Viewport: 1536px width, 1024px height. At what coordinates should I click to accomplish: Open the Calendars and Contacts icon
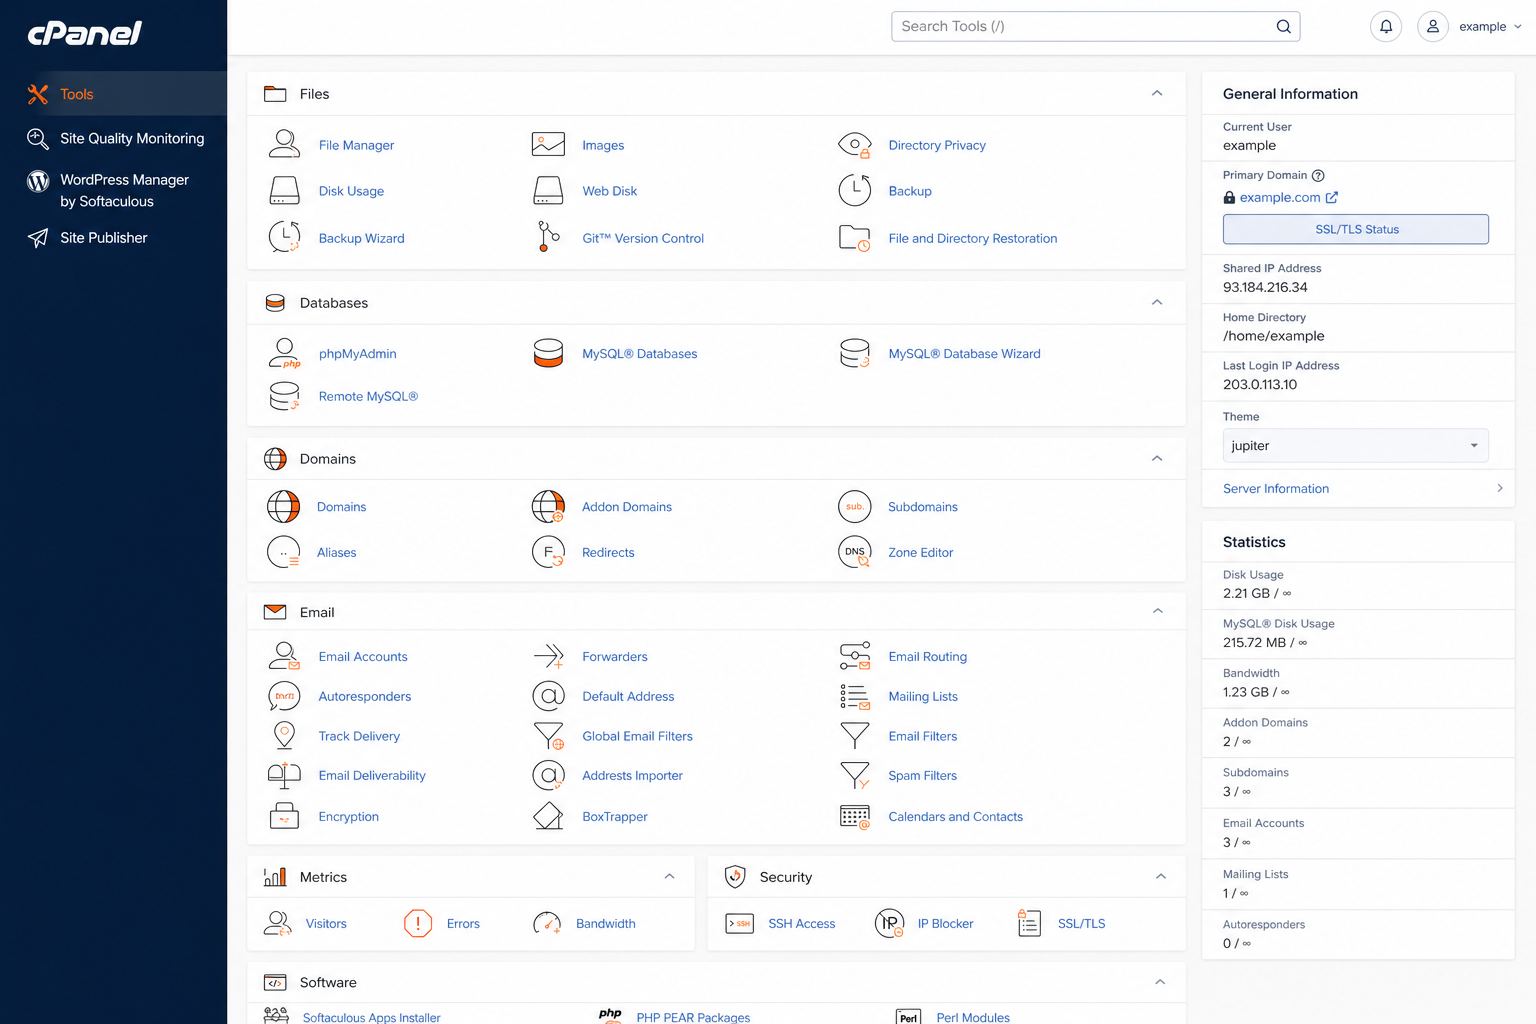[x=854, y=816]
